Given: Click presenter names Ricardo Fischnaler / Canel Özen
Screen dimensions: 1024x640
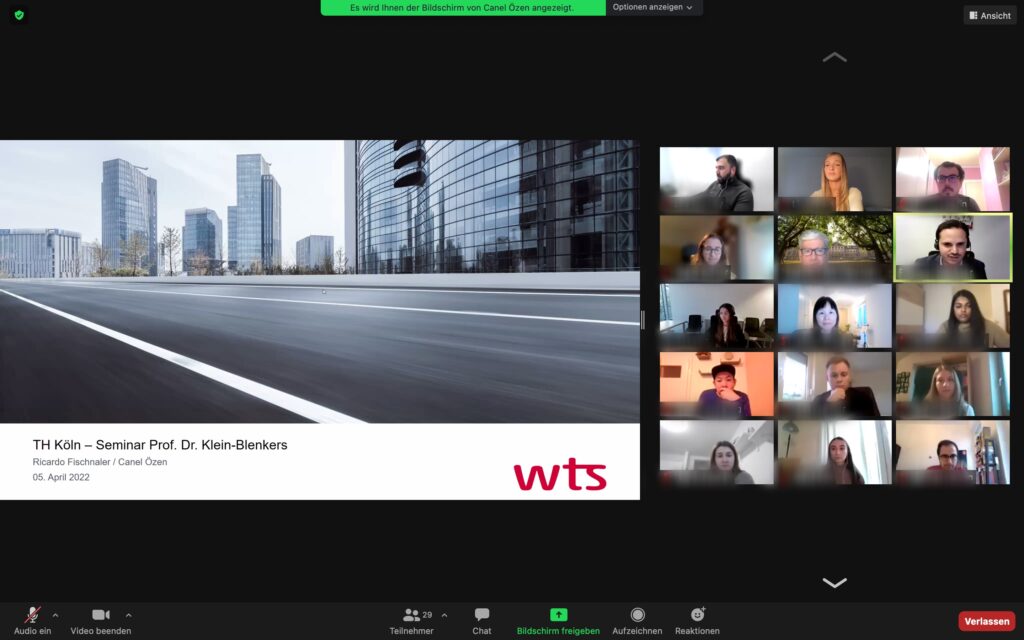Looking at the screenshot, I should tap(100, 462).
